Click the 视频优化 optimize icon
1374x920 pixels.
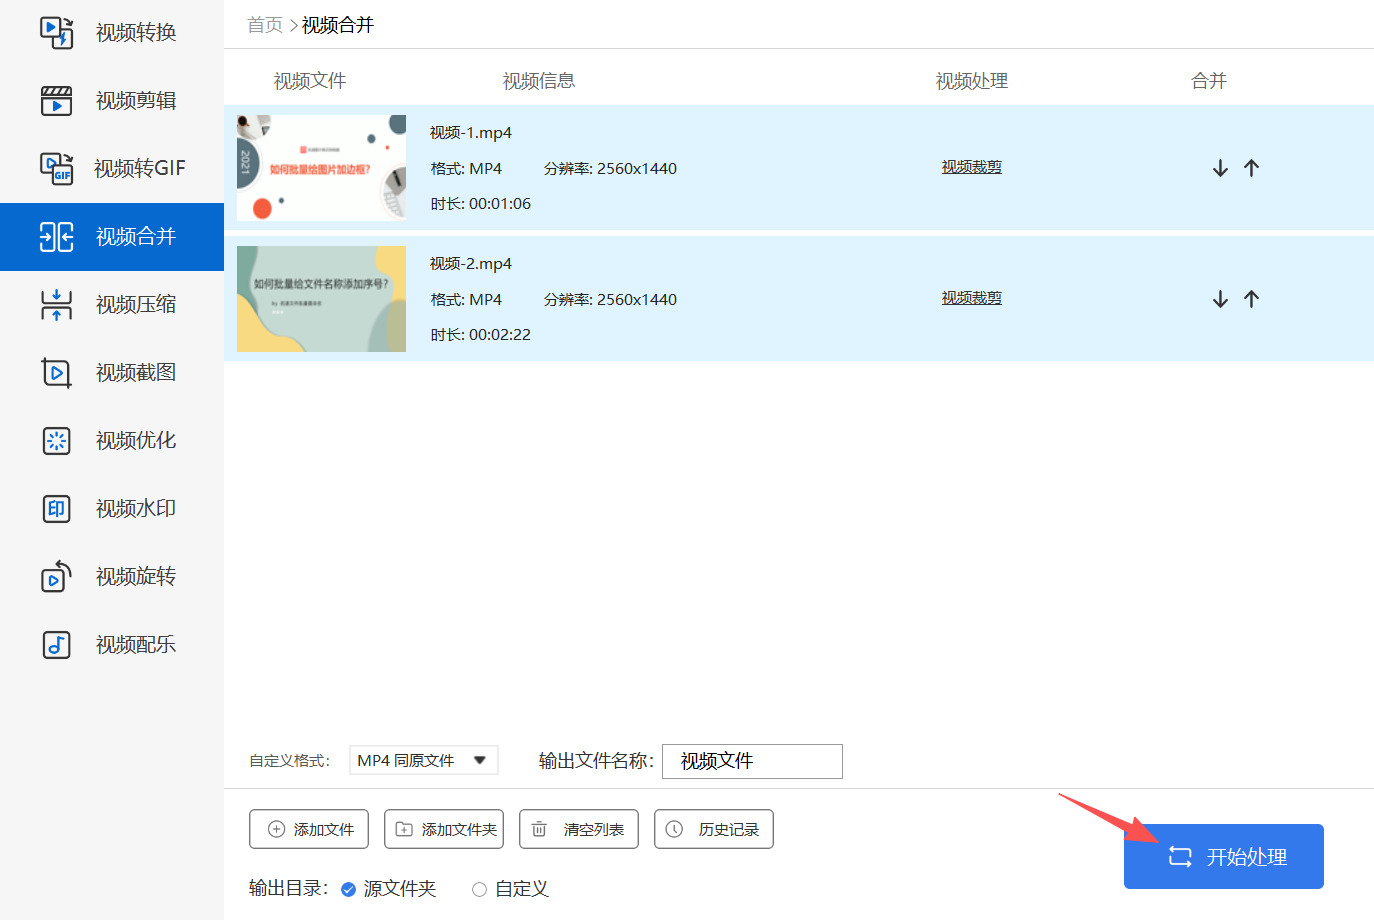click(57, 440)
